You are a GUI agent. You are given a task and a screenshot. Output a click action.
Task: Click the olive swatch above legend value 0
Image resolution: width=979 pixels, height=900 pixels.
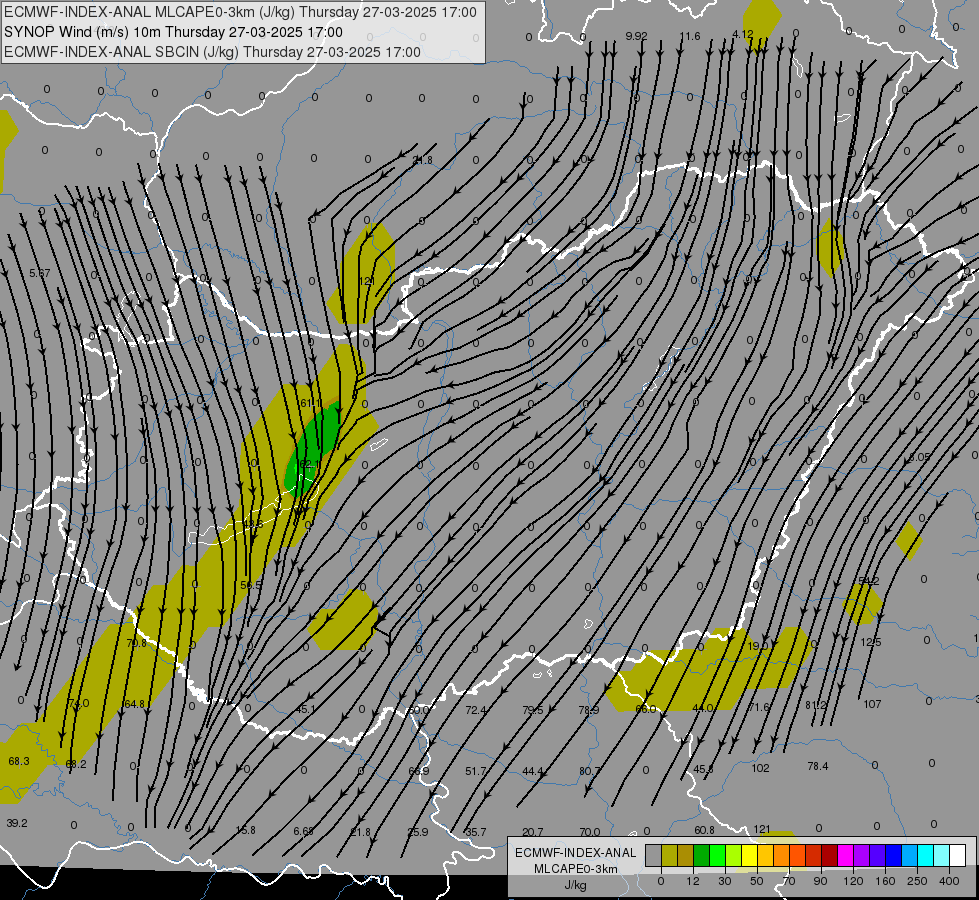669,855
